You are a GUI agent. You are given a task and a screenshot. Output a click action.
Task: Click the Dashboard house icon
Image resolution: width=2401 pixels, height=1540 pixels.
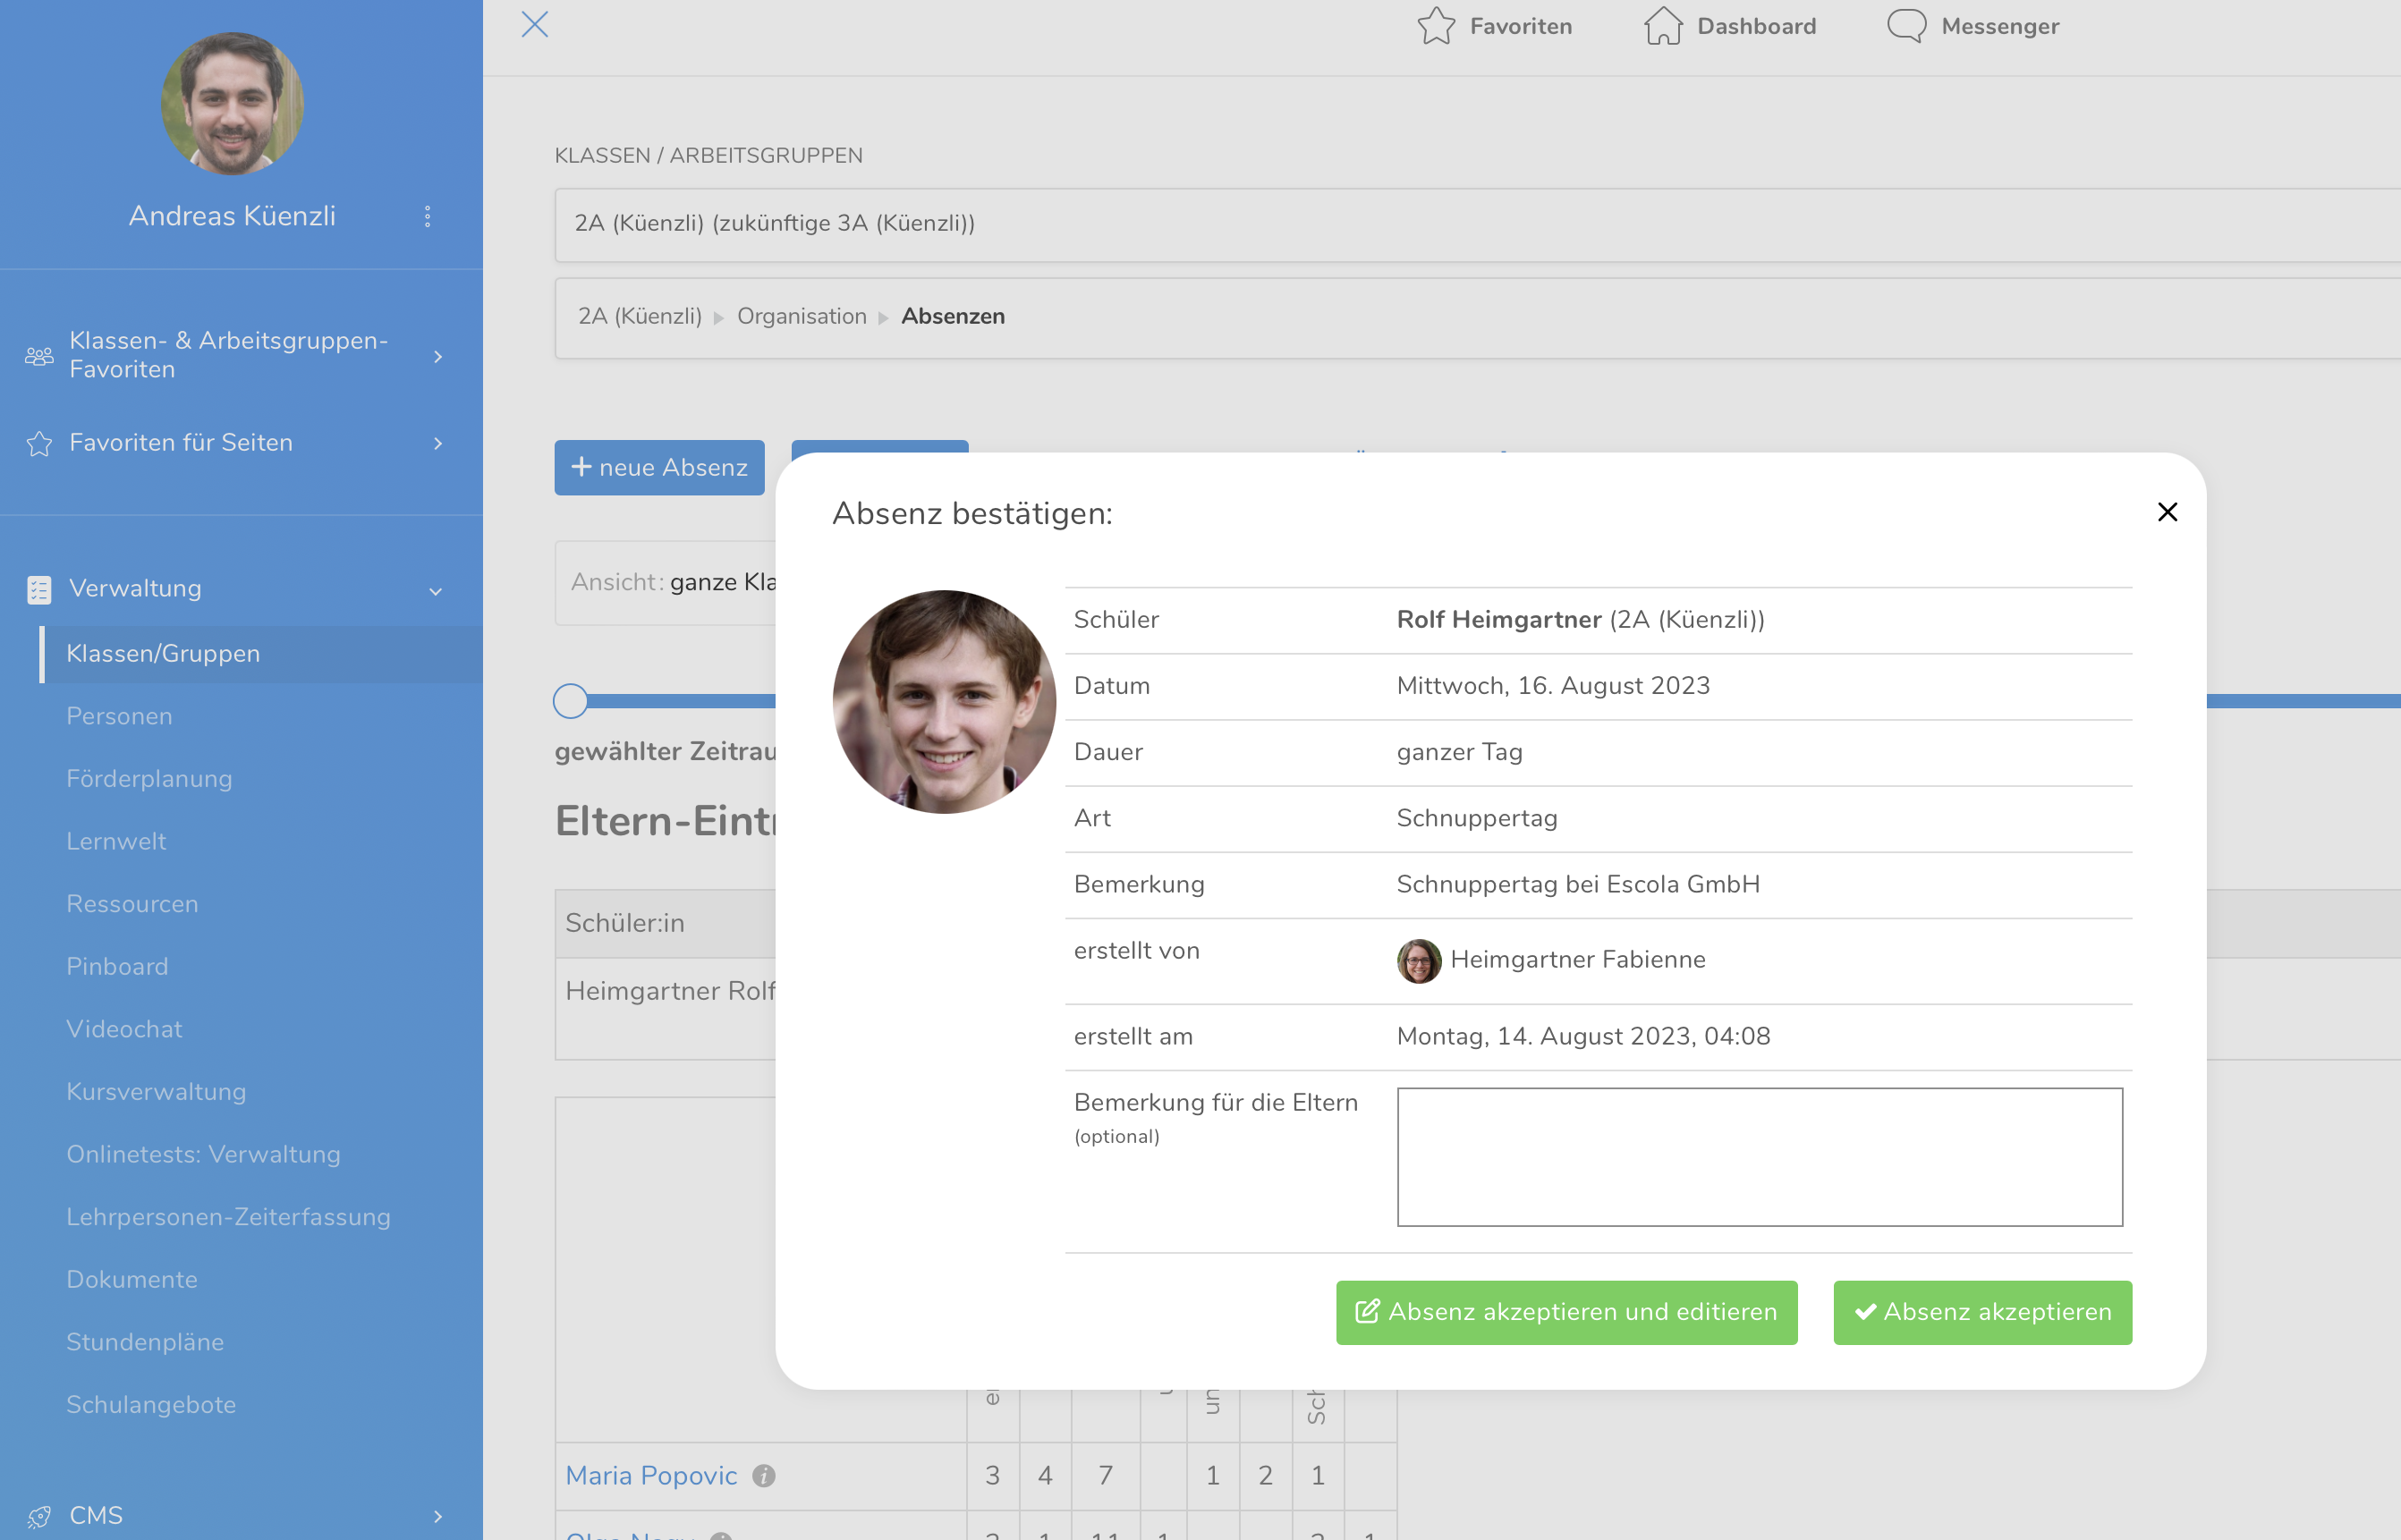click(1663, 26)
